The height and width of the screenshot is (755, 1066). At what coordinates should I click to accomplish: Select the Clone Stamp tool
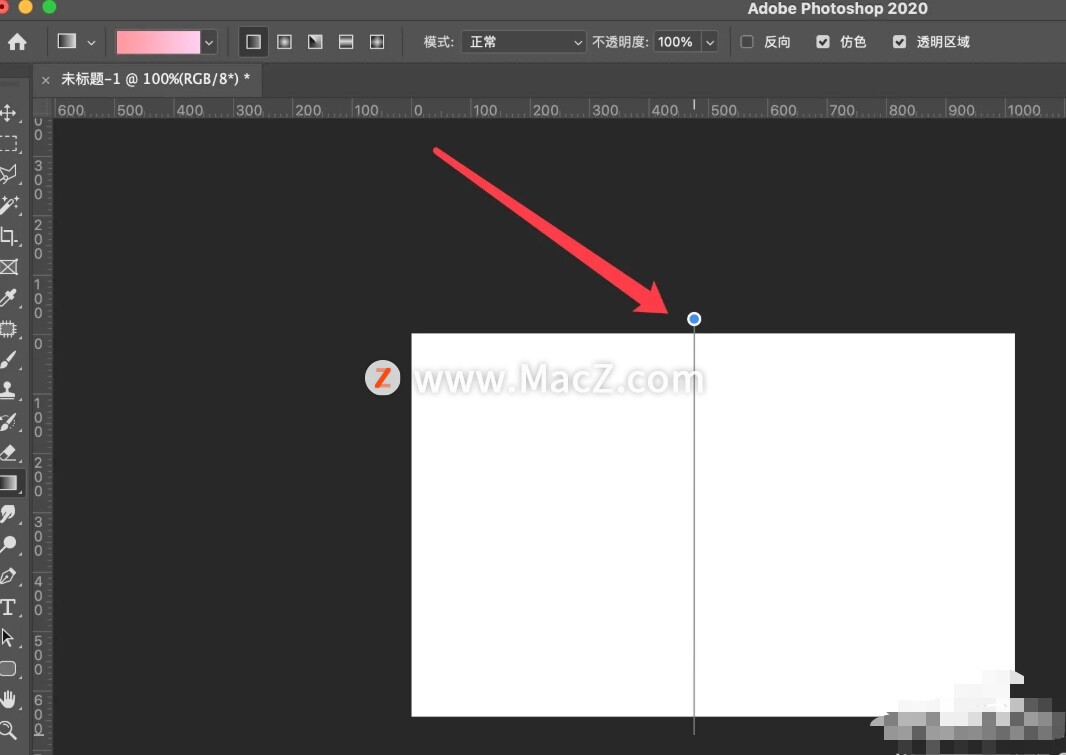pyautogui.click(x=9, y=390)
